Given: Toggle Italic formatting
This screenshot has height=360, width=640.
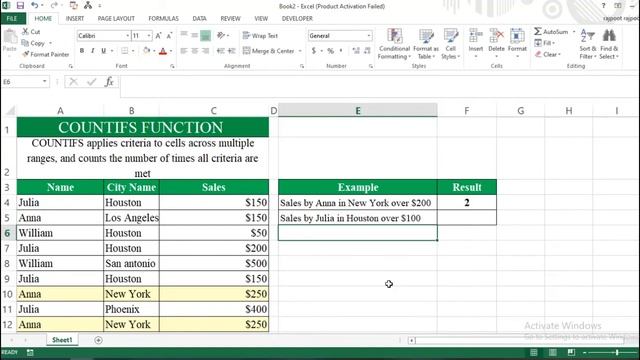Looking at the screenshot, I should click(x=93, y=51).
